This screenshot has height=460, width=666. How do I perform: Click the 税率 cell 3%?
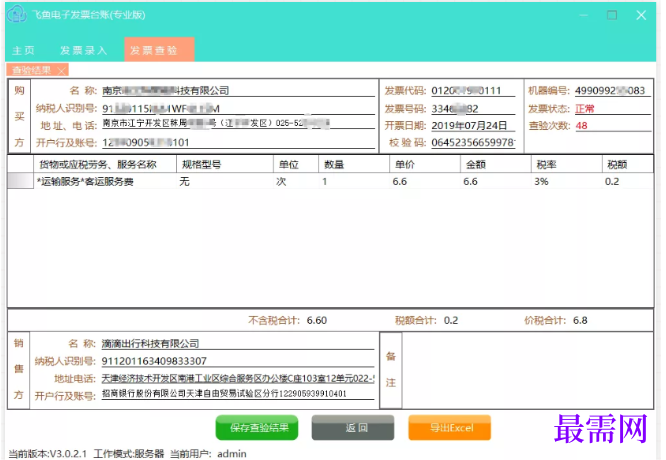coord(567,181)
